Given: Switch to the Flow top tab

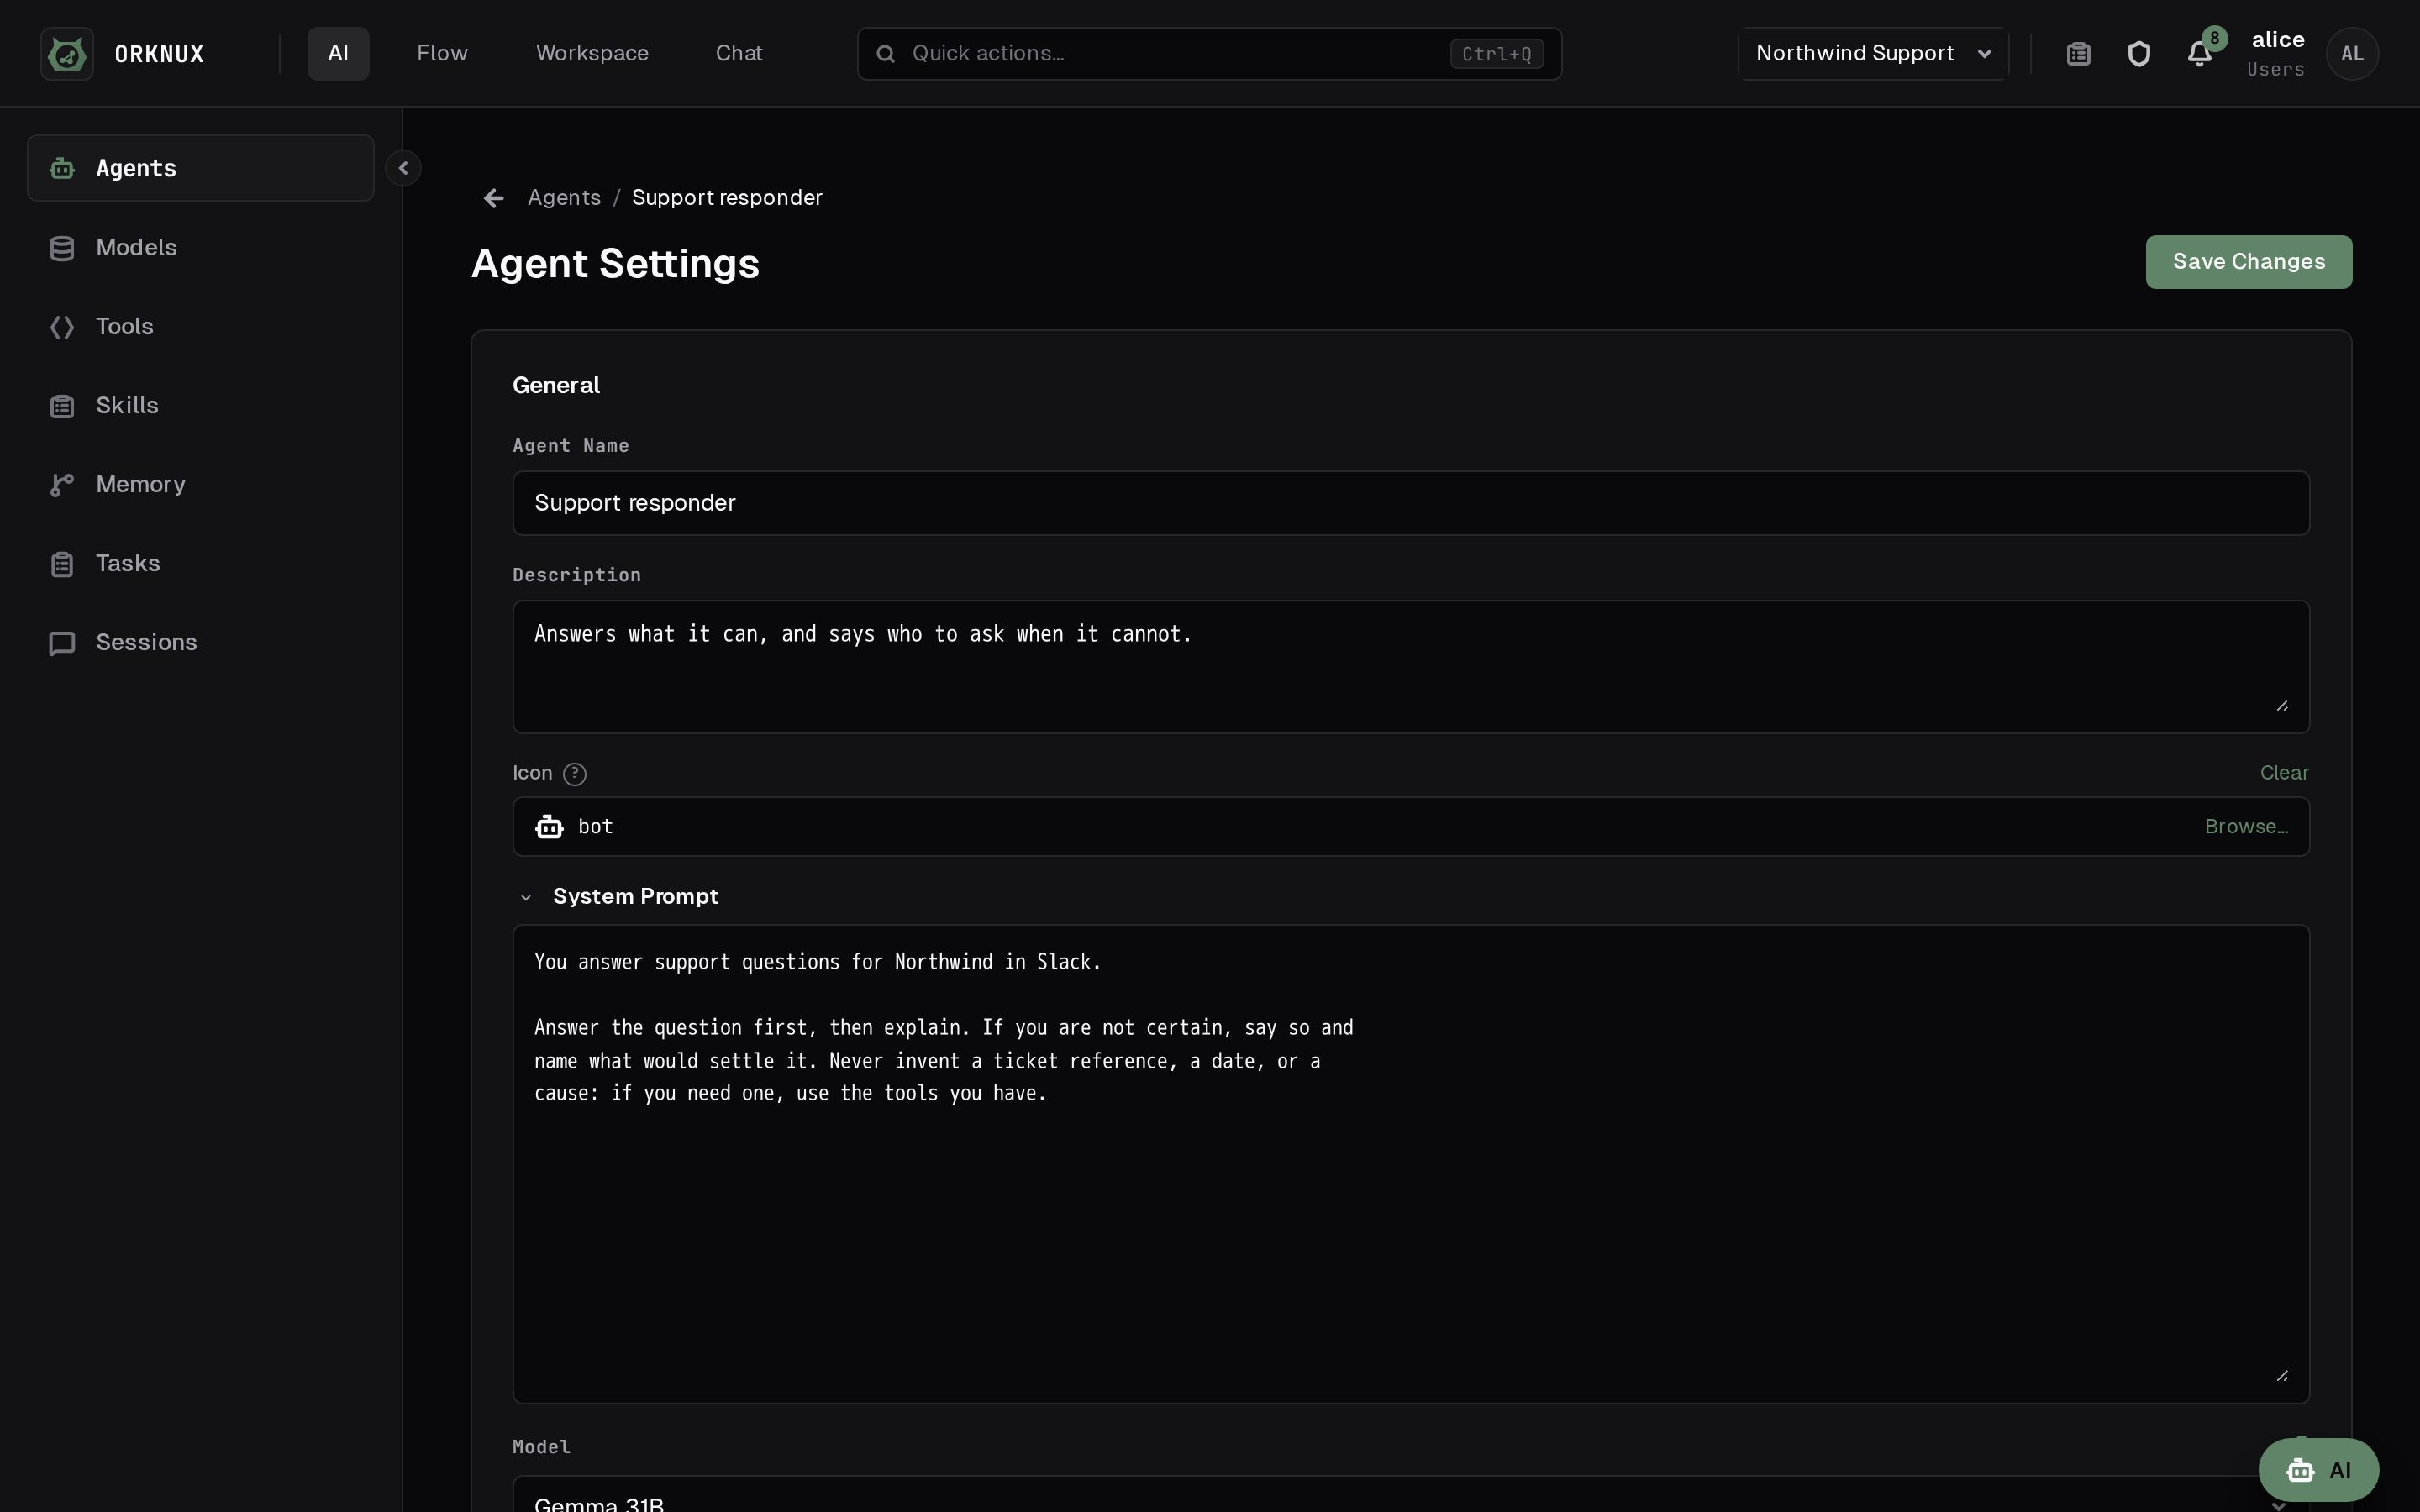Looking at the screenshot, I should (x=442, y=53).
